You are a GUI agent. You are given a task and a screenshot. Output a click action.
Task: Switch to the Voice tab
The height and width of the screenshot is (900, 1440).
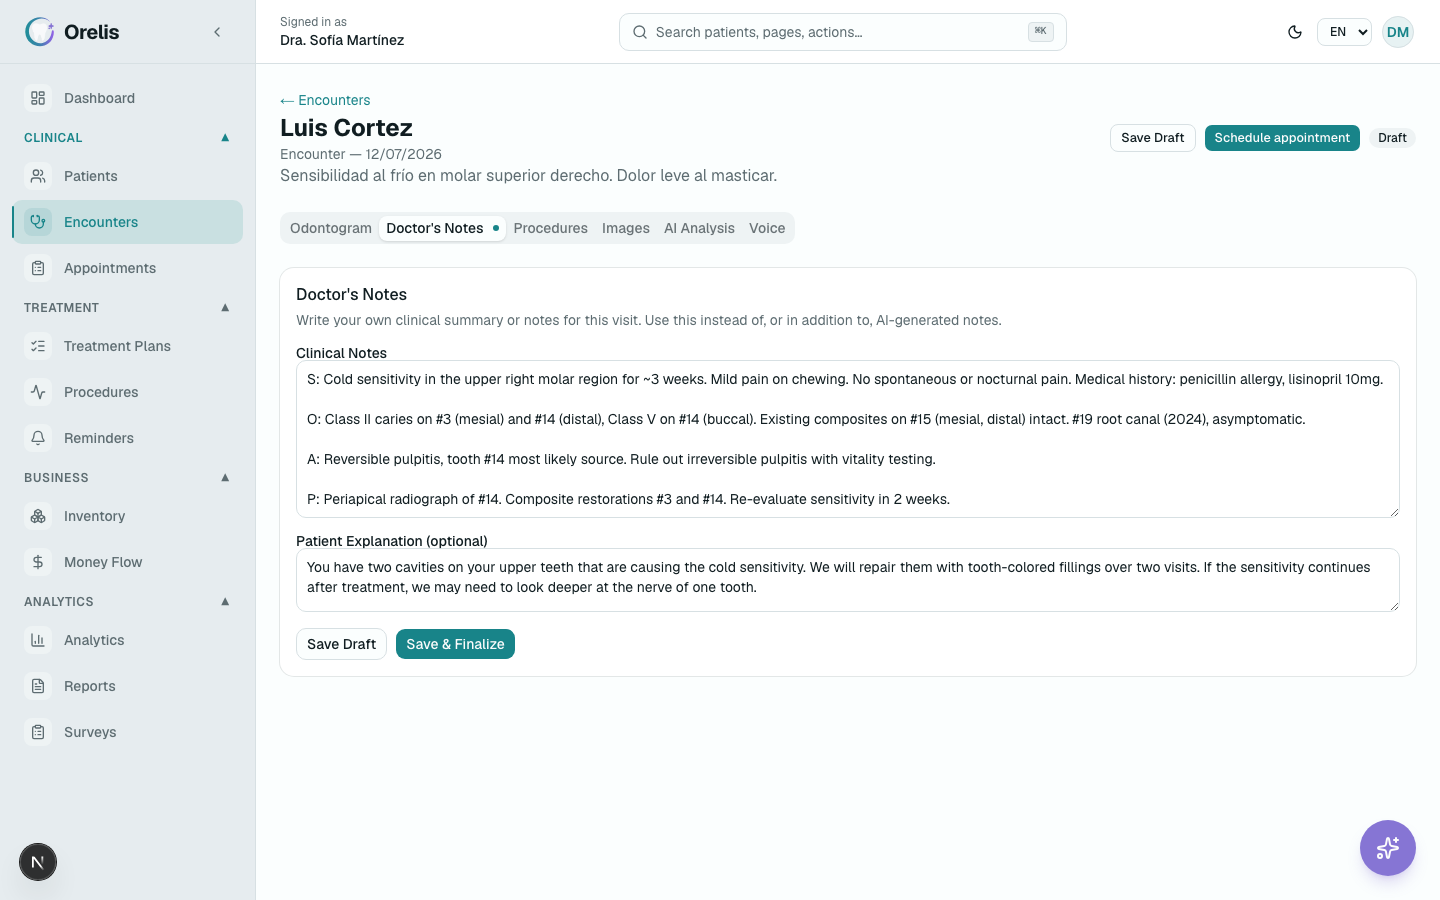pos(767,228)
